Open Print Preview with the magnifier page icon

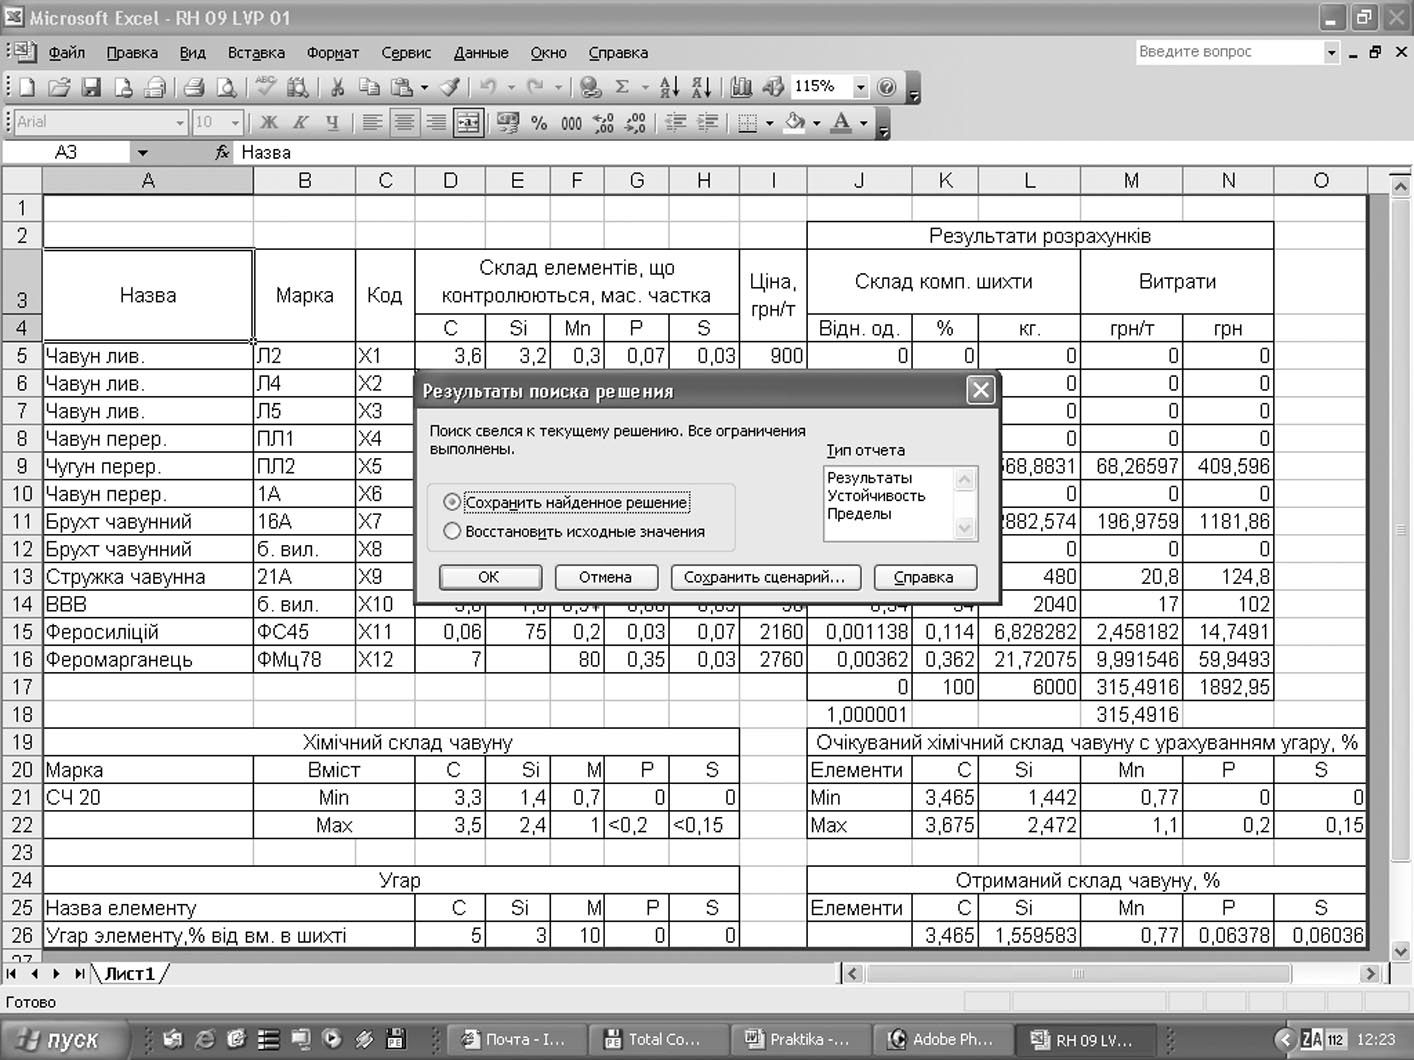[227, 88]
